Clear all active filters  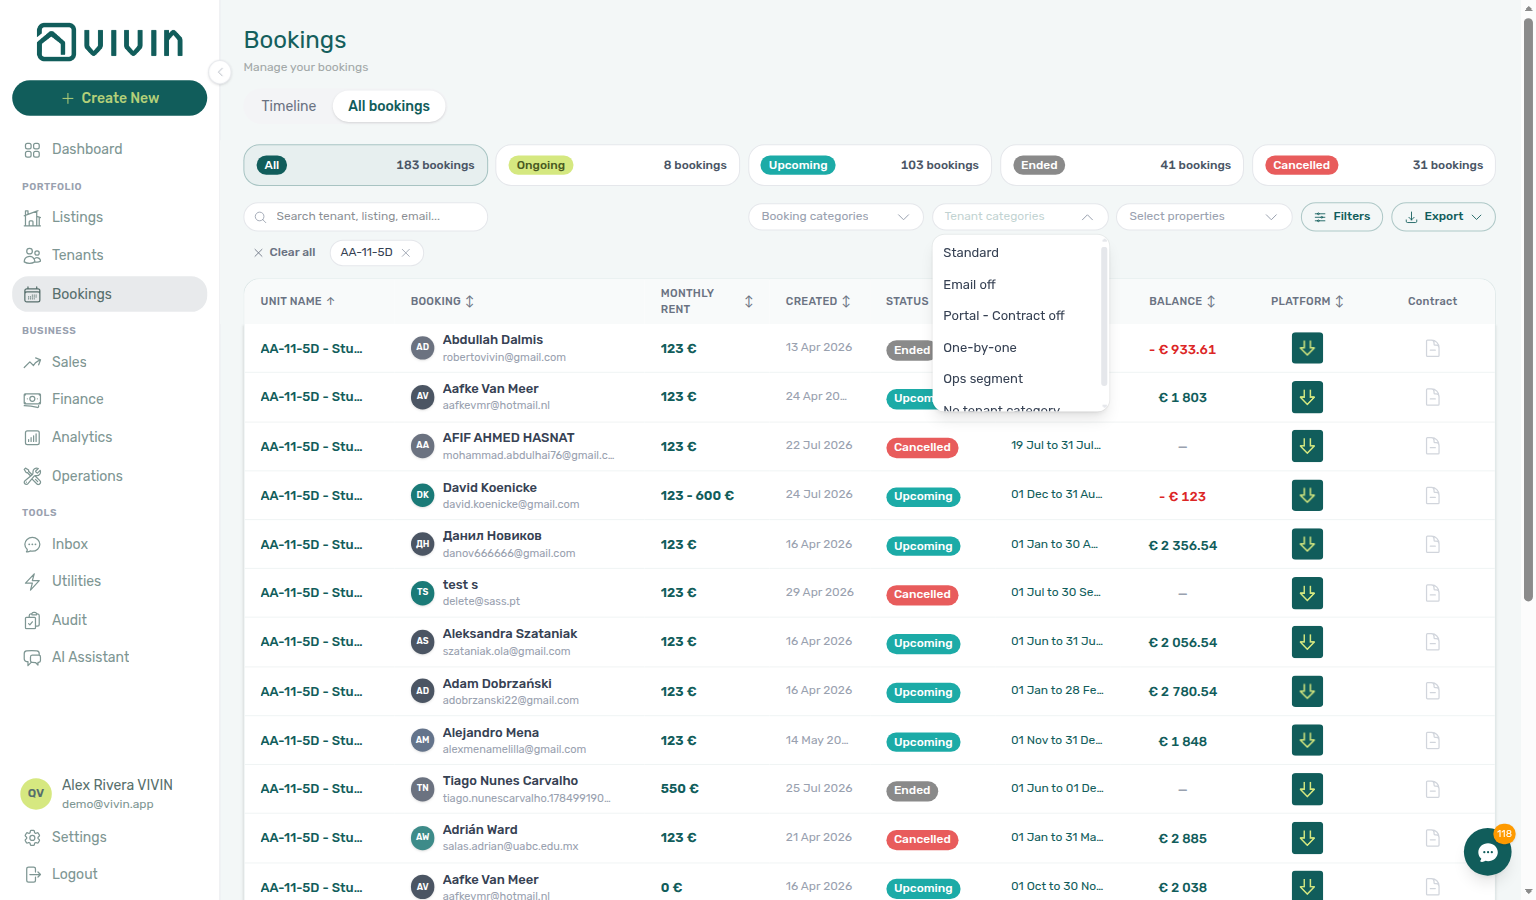click(x=285, y=253)
